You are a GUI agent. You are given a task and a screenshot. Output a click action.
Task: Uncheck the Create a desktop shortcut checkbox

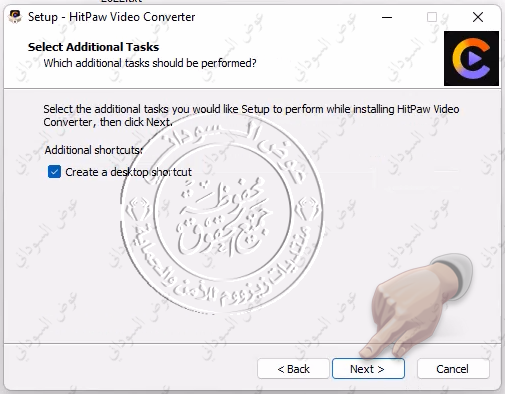click(x=54, y=172)
